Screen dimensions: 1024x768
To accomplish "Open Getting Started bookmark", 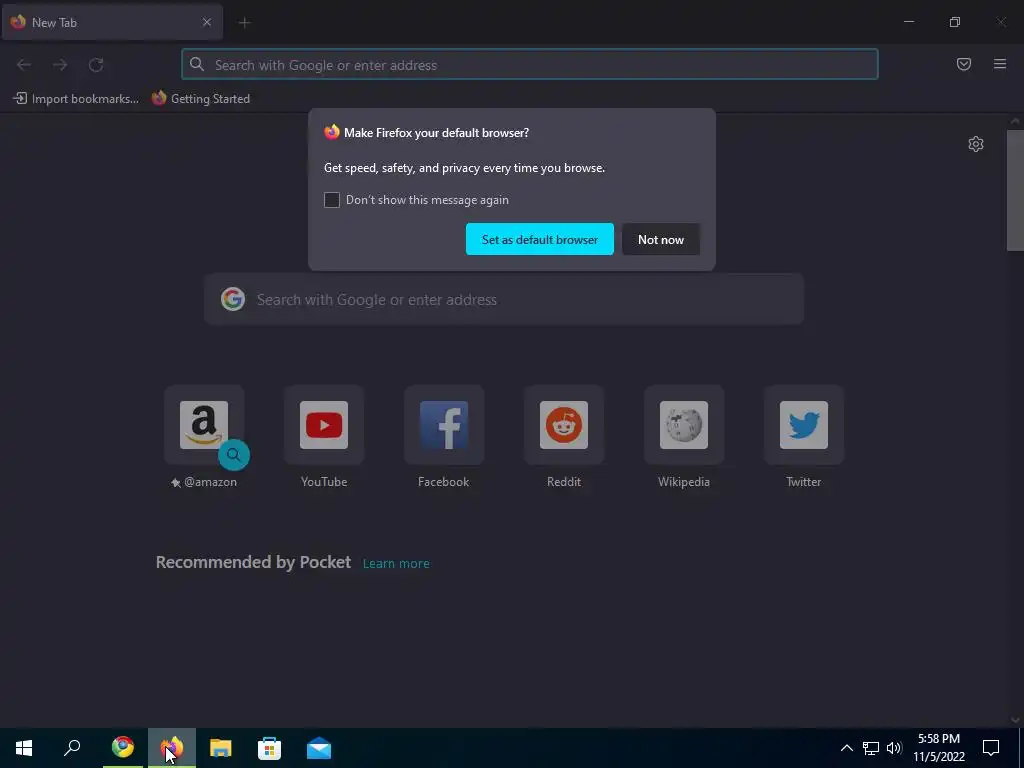I will point(201,99).
